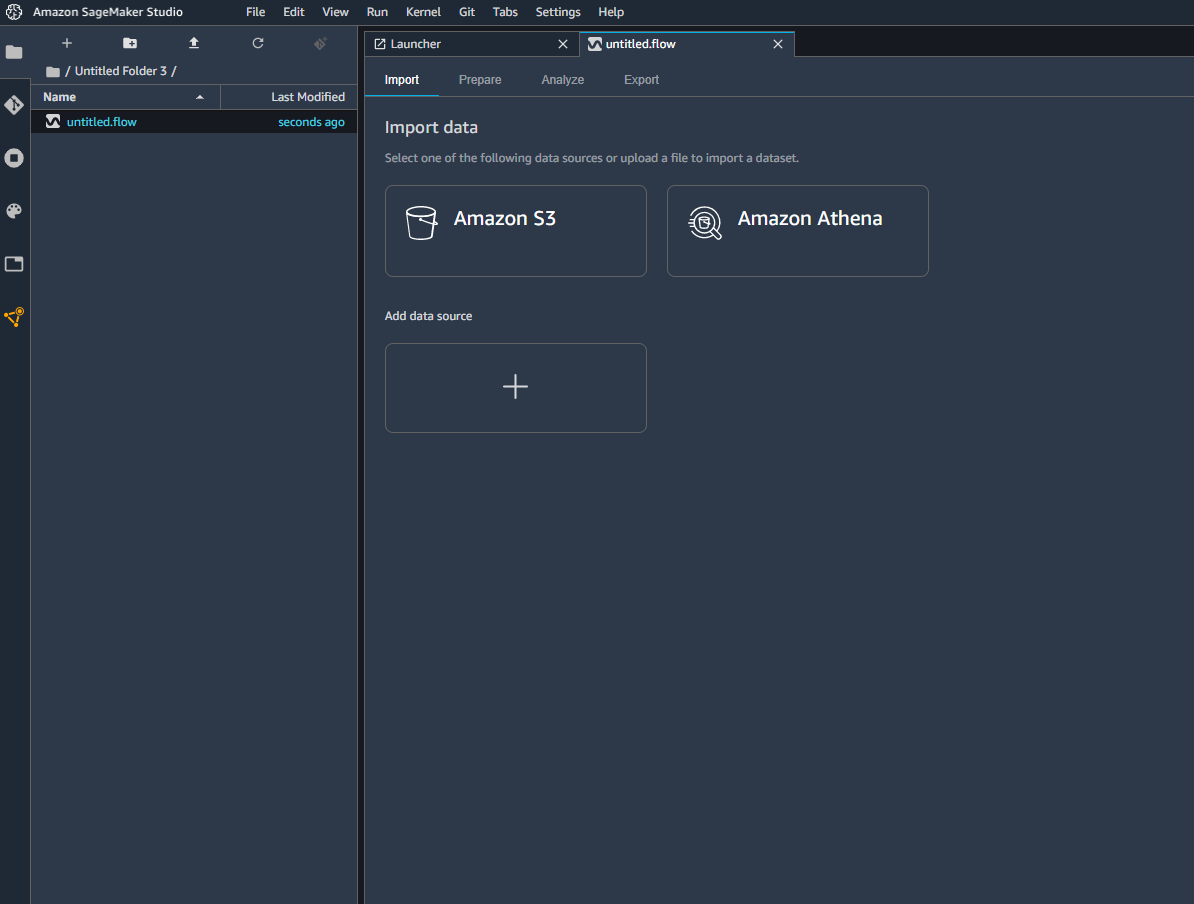
Task: Click the upload files icon
Action: point(194,43)
